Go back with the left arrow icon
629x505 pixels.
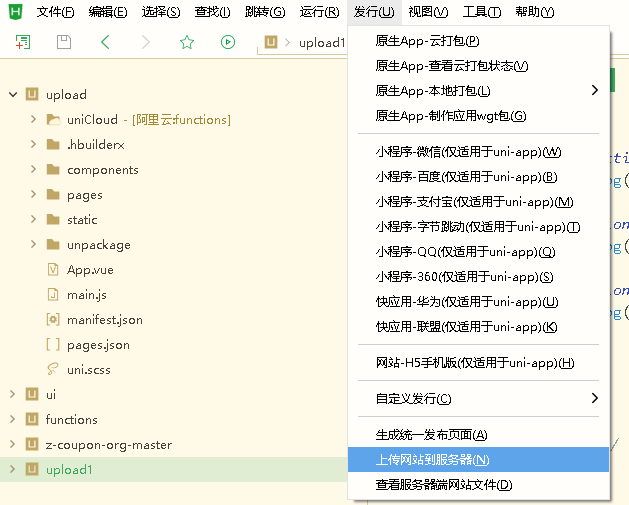point(105,42)
